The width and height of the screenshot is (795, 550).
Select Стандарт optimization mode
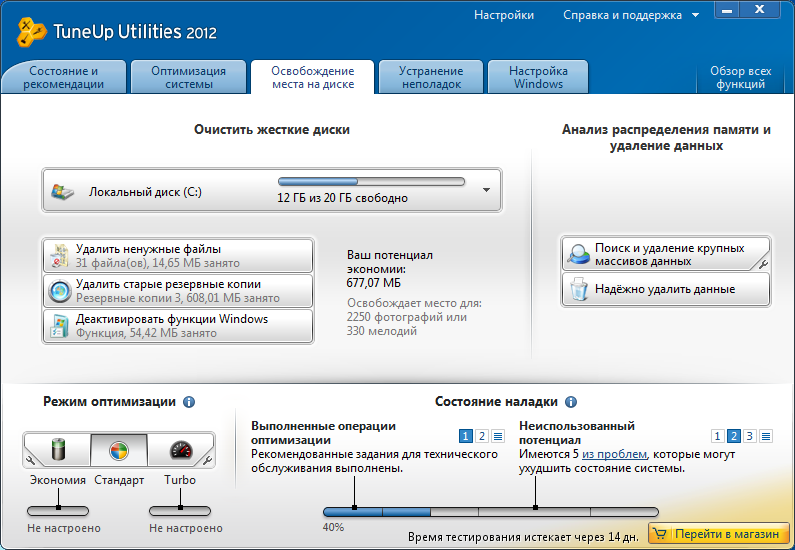click(119, 450)
